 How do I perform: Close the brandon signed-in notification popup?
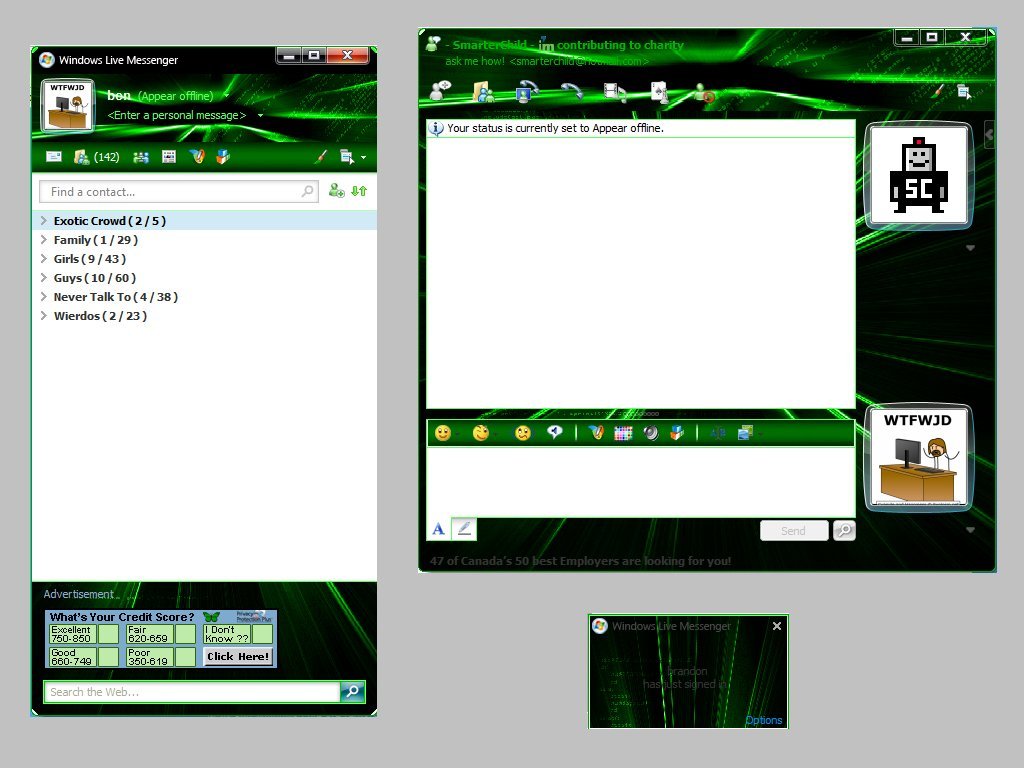coord(776,626)
